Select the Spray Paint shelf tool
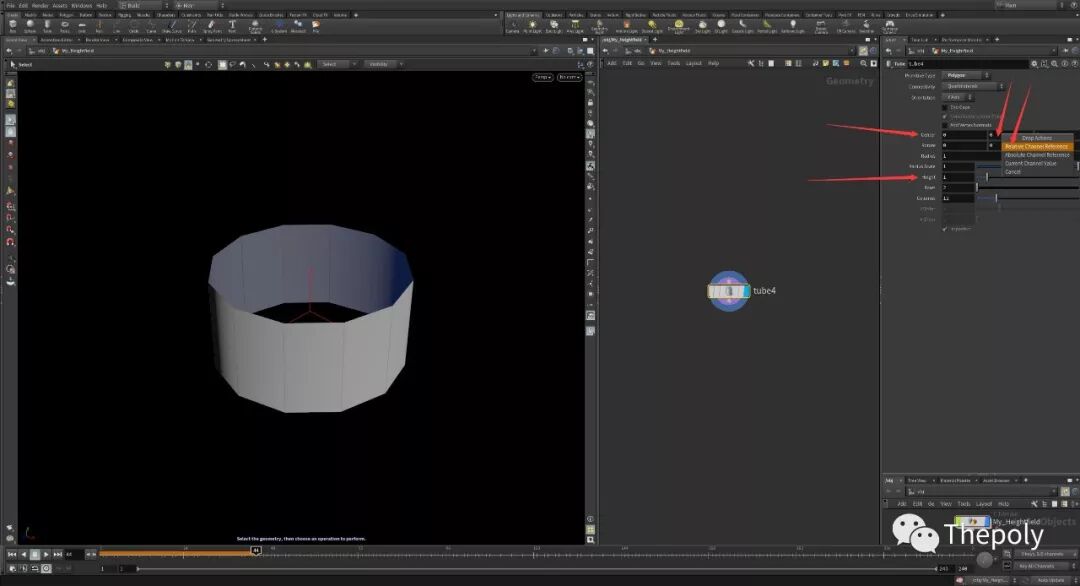The width and height of the screenshot is (1080, 586). pos(211,26)
